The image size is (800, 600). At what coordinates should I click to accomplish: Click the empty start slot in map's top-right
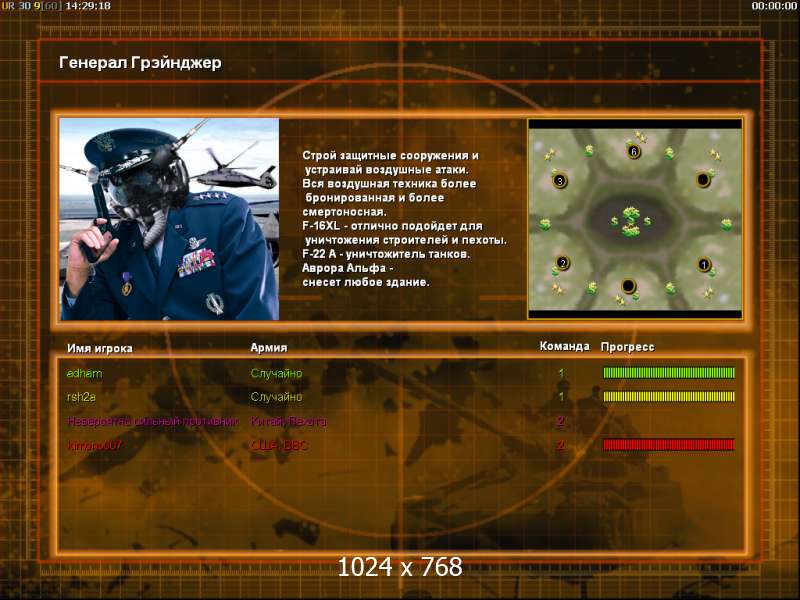tap(703, 179)
